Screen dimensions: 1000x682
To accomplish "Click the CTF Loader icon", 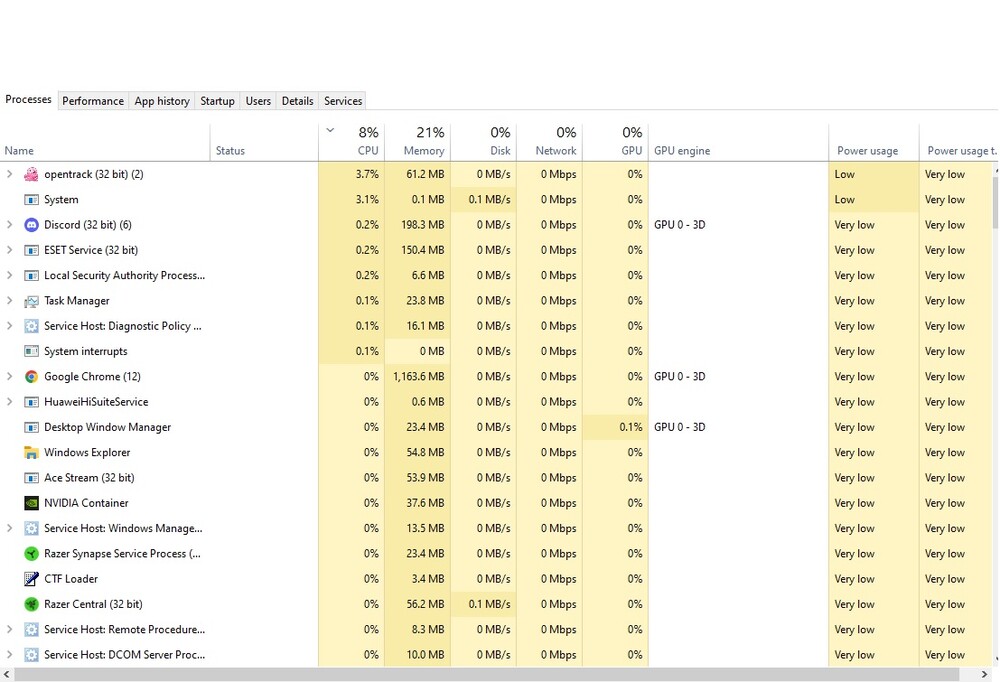I will (x=31, y=579).
